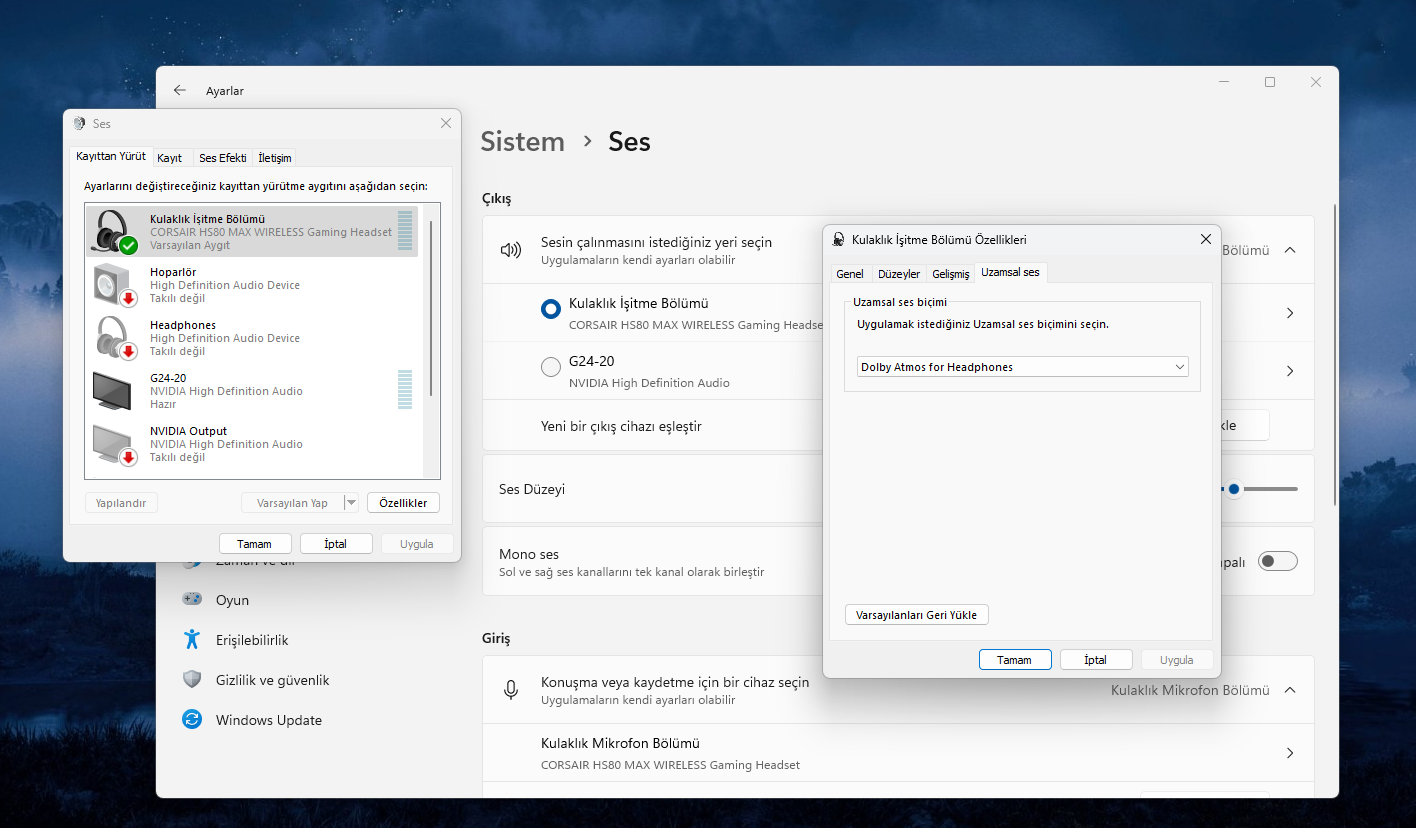Open Oyun settings in the sidebar
The width and height of the screenshot is (1416, 828).
(232, 600)
